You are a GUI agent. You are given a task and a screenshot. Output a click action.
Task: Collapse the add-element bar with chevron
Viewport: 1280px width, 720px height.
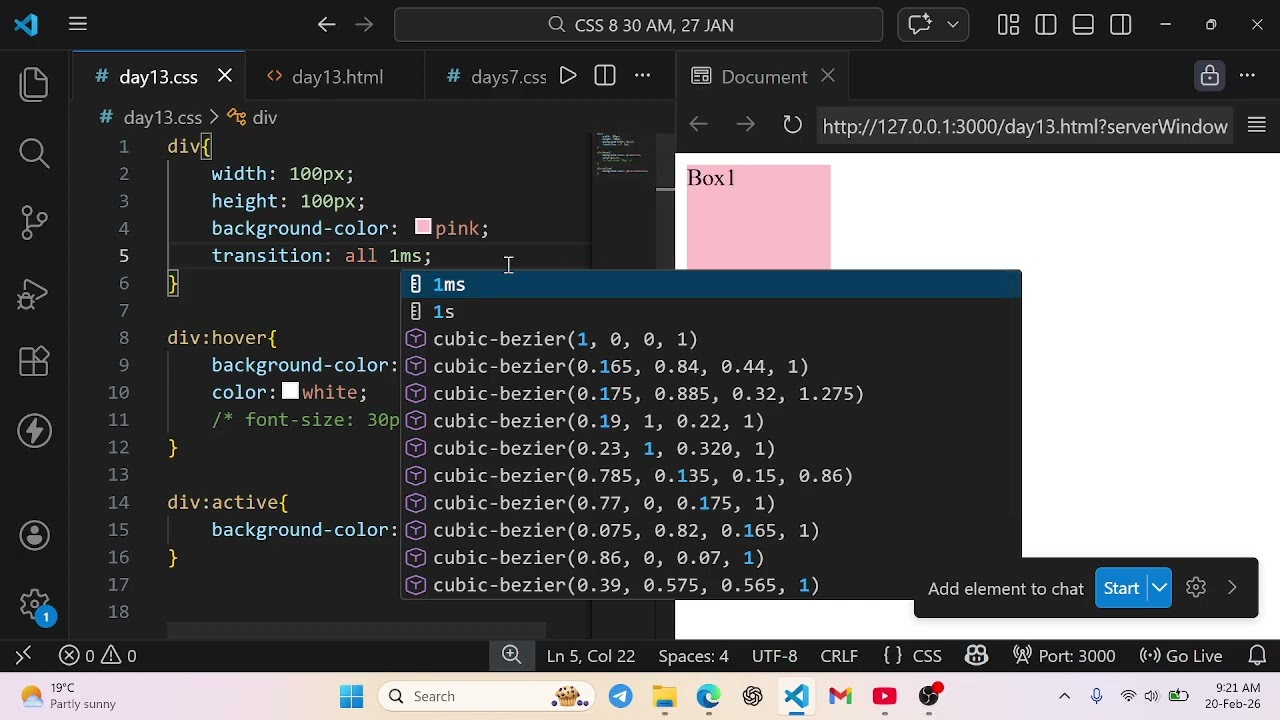[x=1232, y=588]
